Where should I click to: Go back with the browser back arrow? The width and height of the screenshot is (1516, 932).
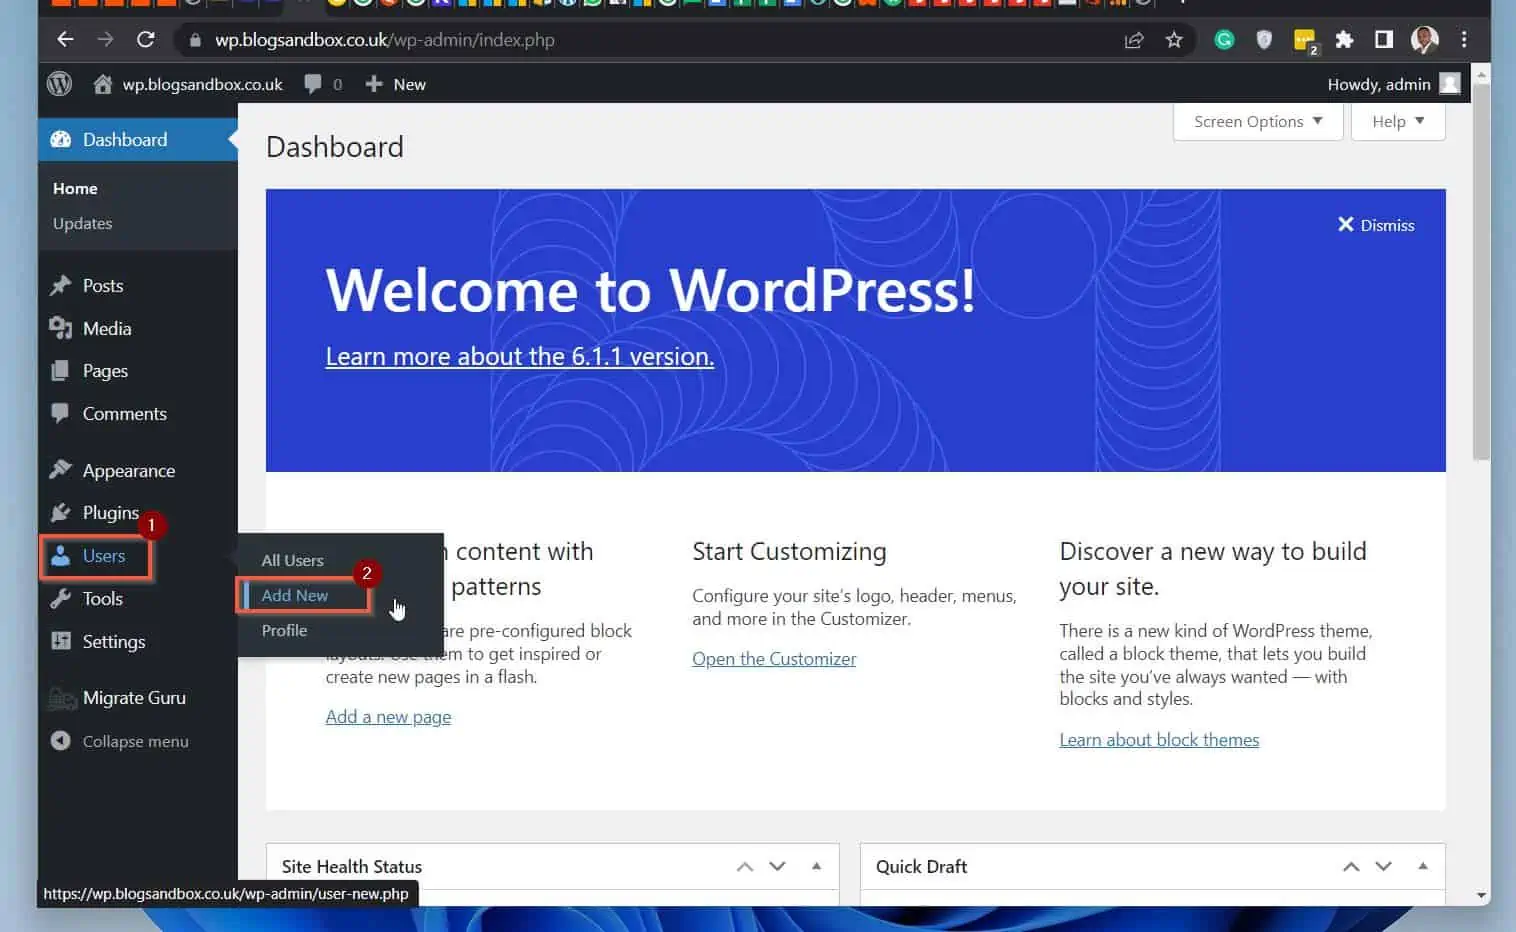click(65, 40)
